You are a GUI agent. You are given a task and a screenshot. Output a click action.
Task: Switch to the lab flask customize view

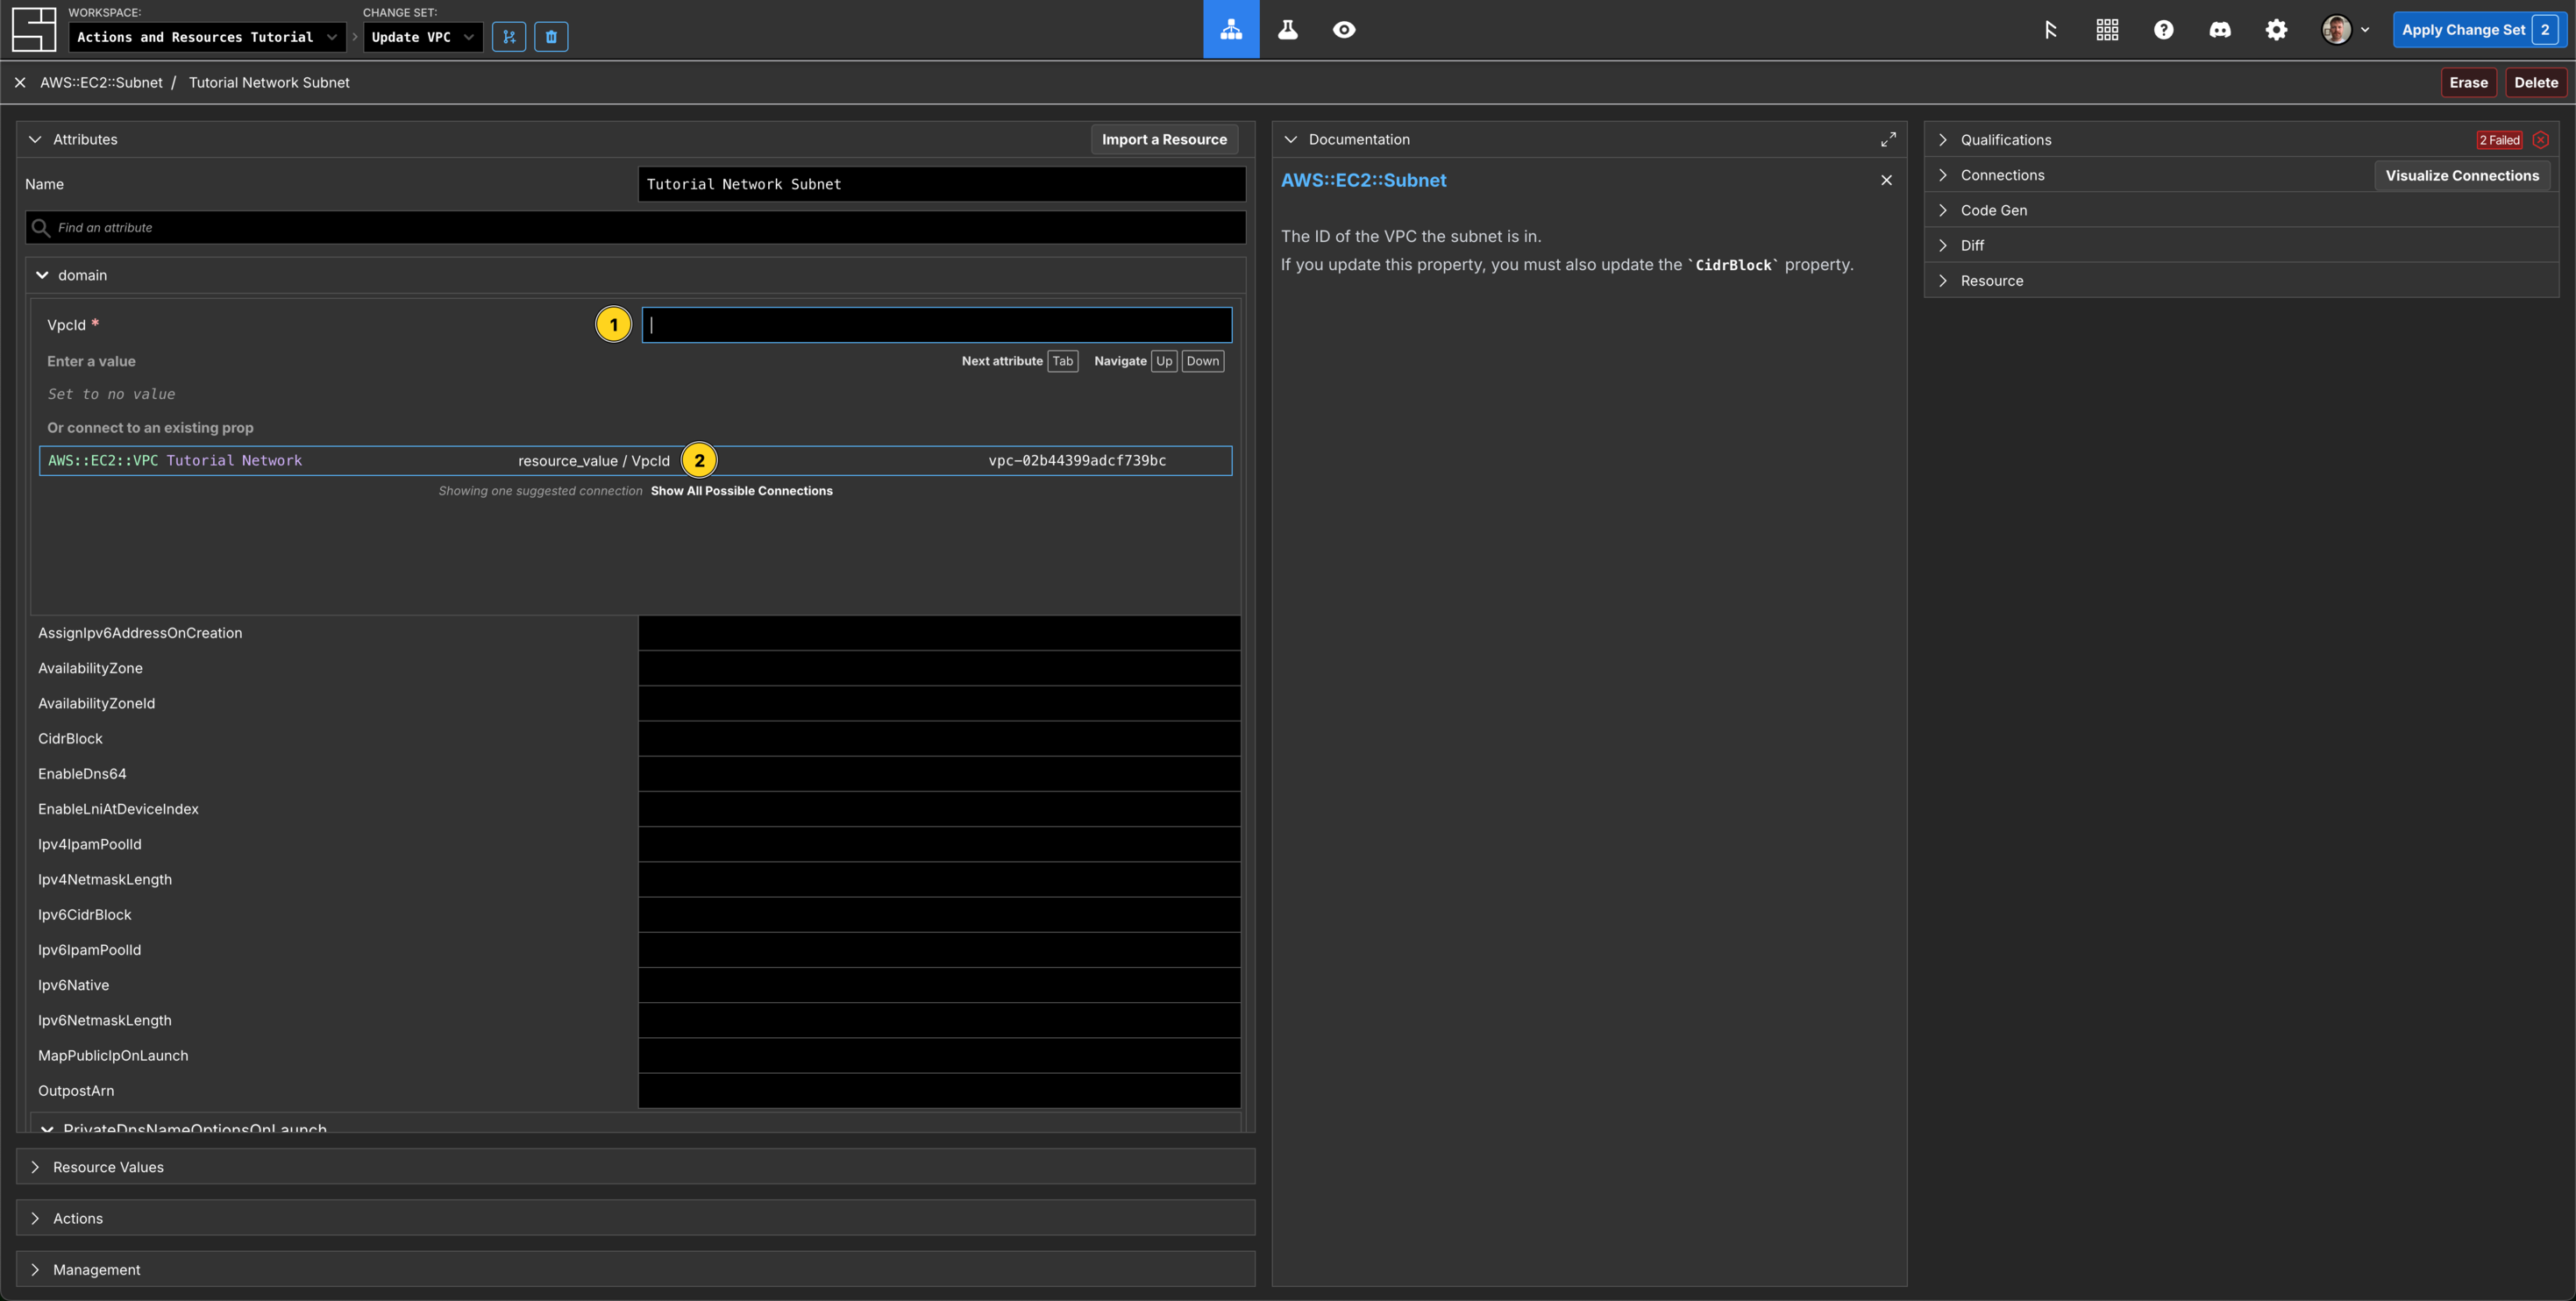coord(1288,29)
